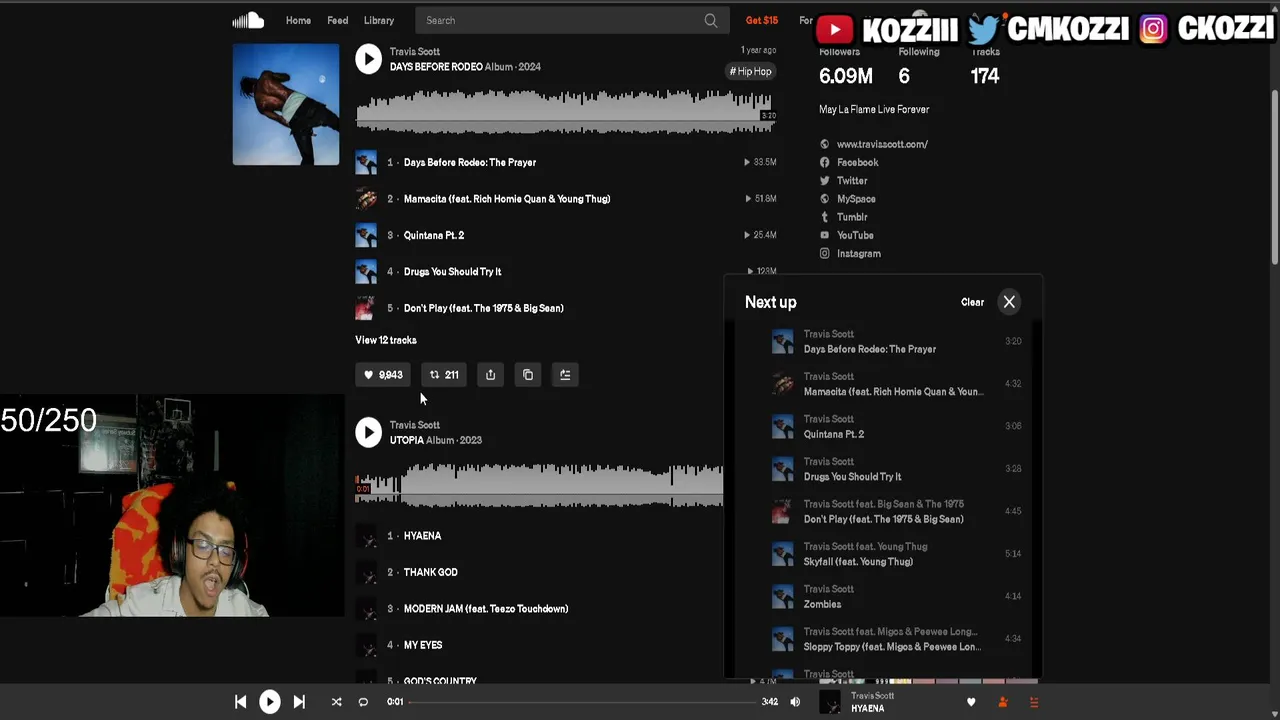Like the now-playing track HYAENA
Viewport: 1280px width, 720px height.
click(971, 702)
